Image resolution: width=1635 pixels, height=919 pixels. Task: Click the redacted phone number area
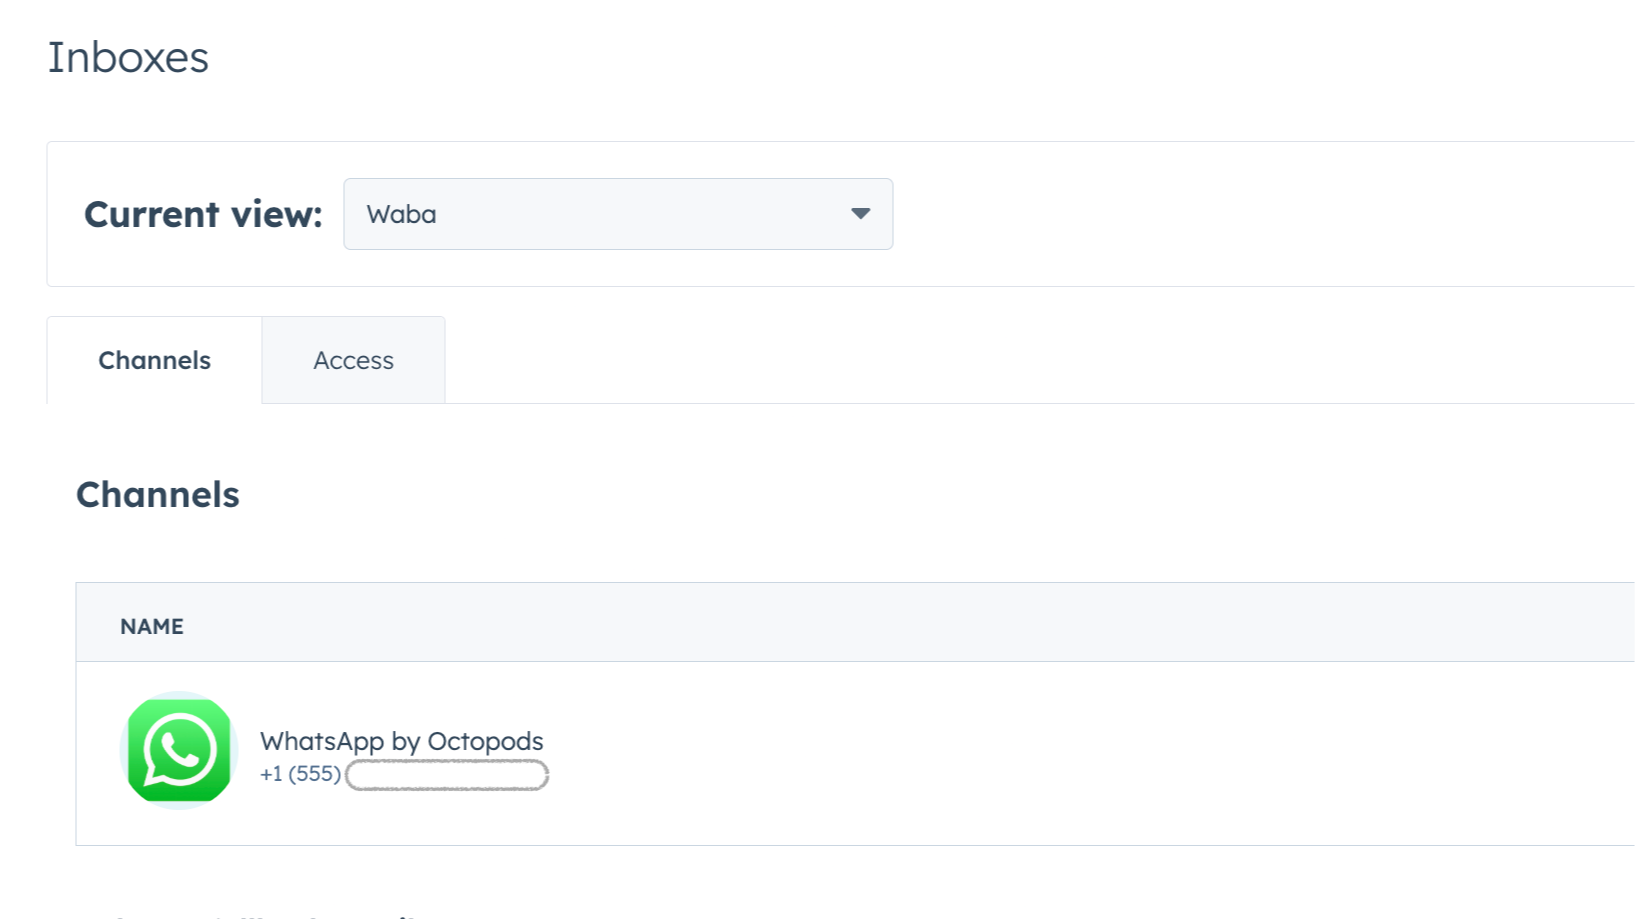tap(446, 774)
